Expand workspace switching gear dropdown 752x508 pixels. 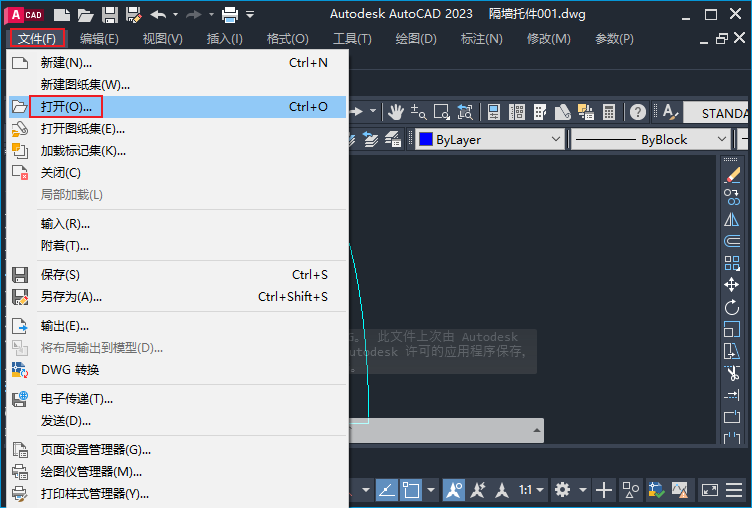(583, 490)
